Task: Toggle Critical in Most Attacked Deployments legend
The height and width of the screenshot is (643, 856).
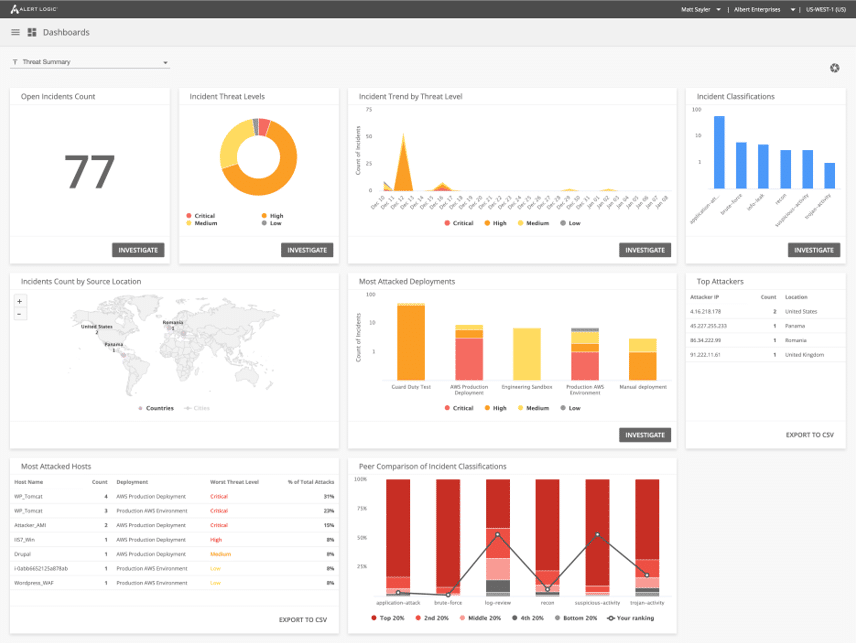Action: (x=459, y=408)
